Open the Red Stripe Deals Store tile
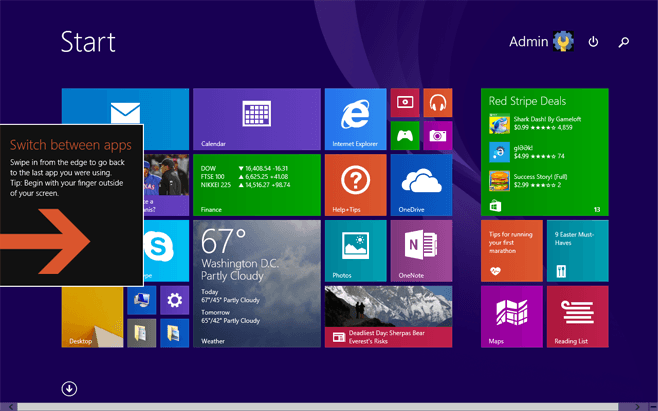Viewport: 658px width, 411px height. [544, 151]
